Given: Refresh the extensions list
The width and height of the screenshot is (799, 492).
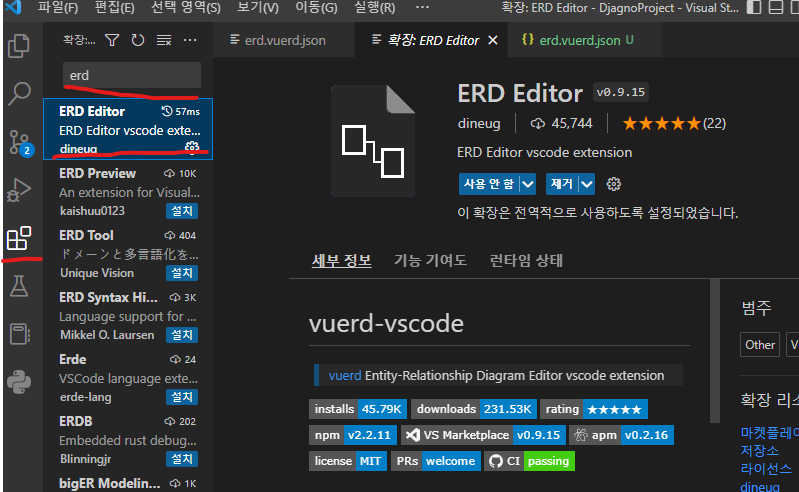Looking at the screenshot, I should click(138, 40).
